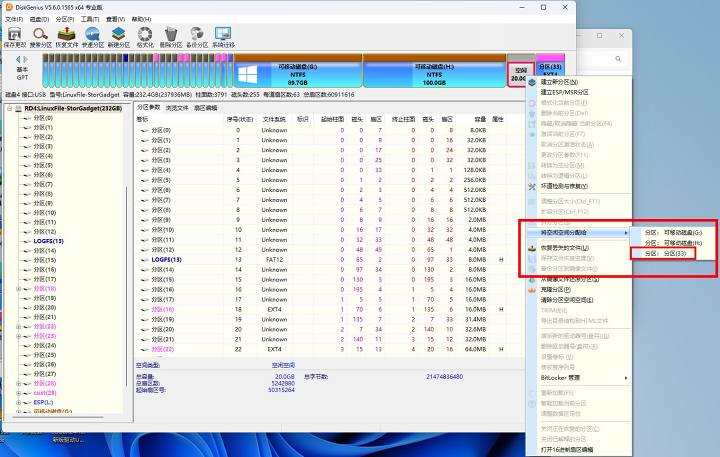This screenshot has height=457, width=720.
Task: Click the total bytes value 21474836480
Action: point(444,377)
